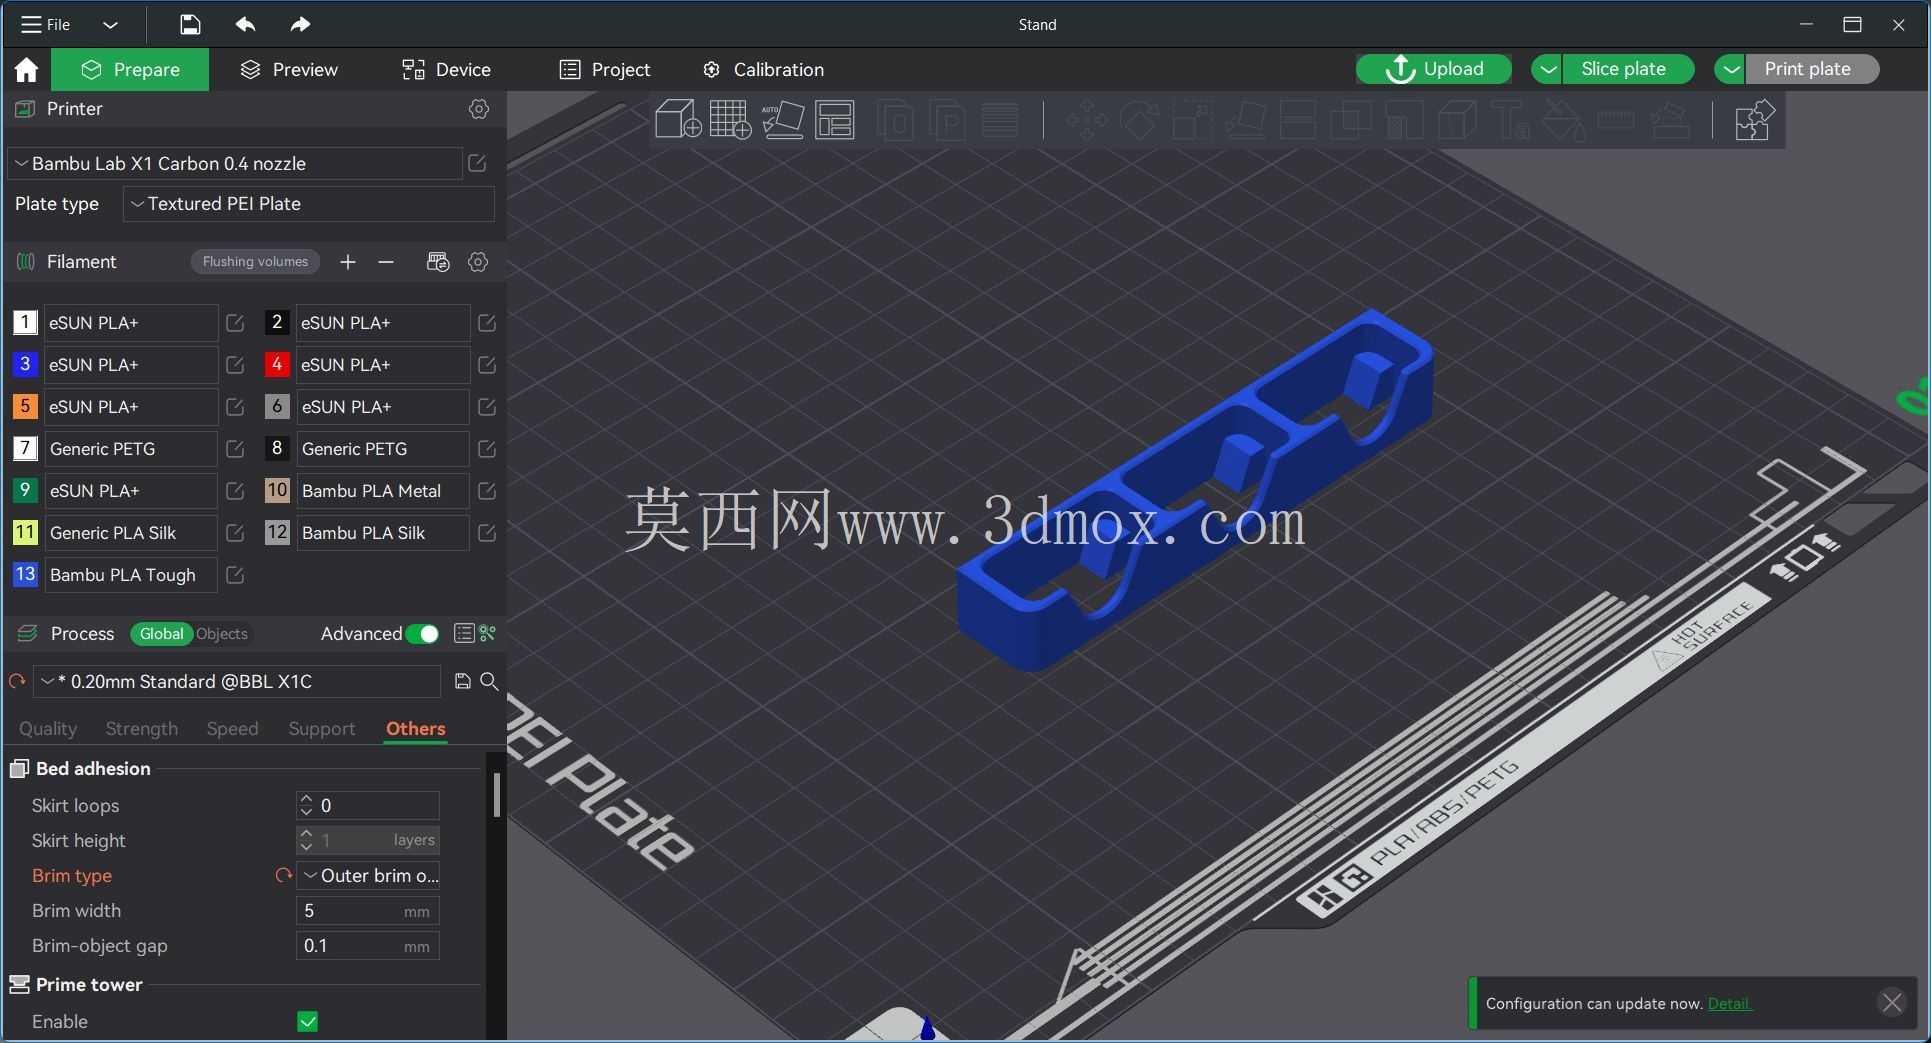Add a new plate grid icon
The image size is (1931, 1043).
coord(730,120)
